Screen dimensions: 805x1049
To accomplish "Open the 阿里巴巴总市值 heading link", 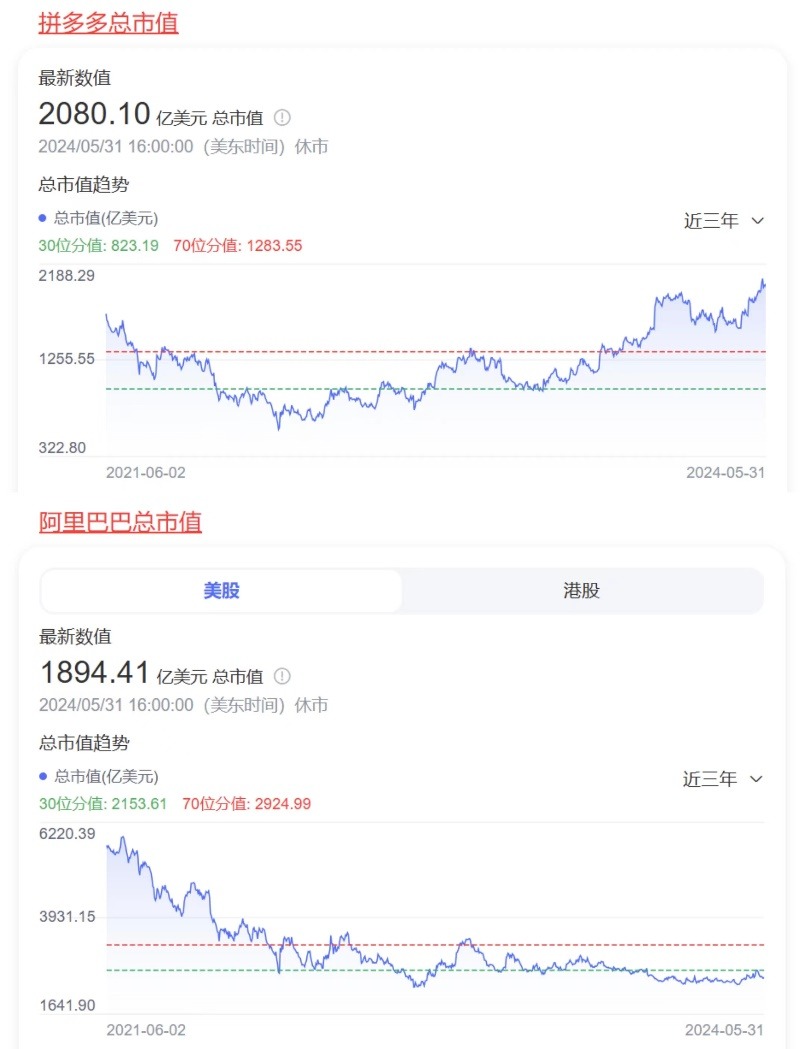I will pyautogui.click(x=120, y=521).
